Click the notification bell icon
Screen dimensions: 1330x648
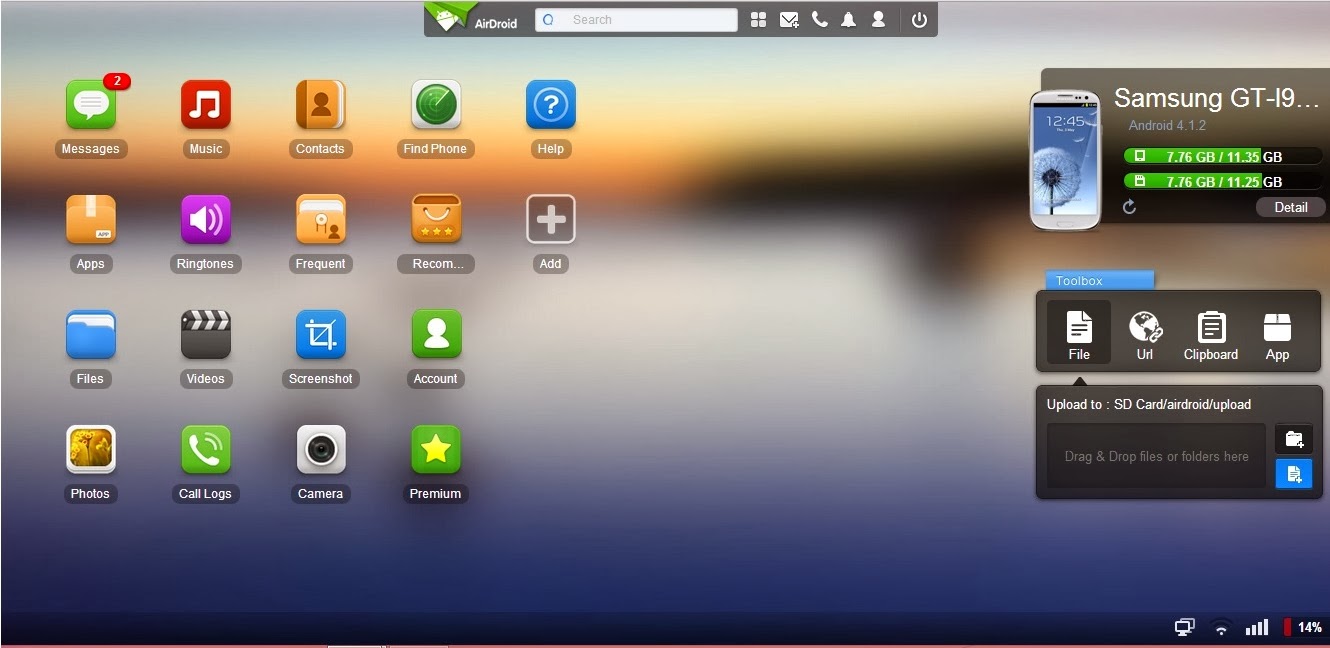[x=849, y=19]
